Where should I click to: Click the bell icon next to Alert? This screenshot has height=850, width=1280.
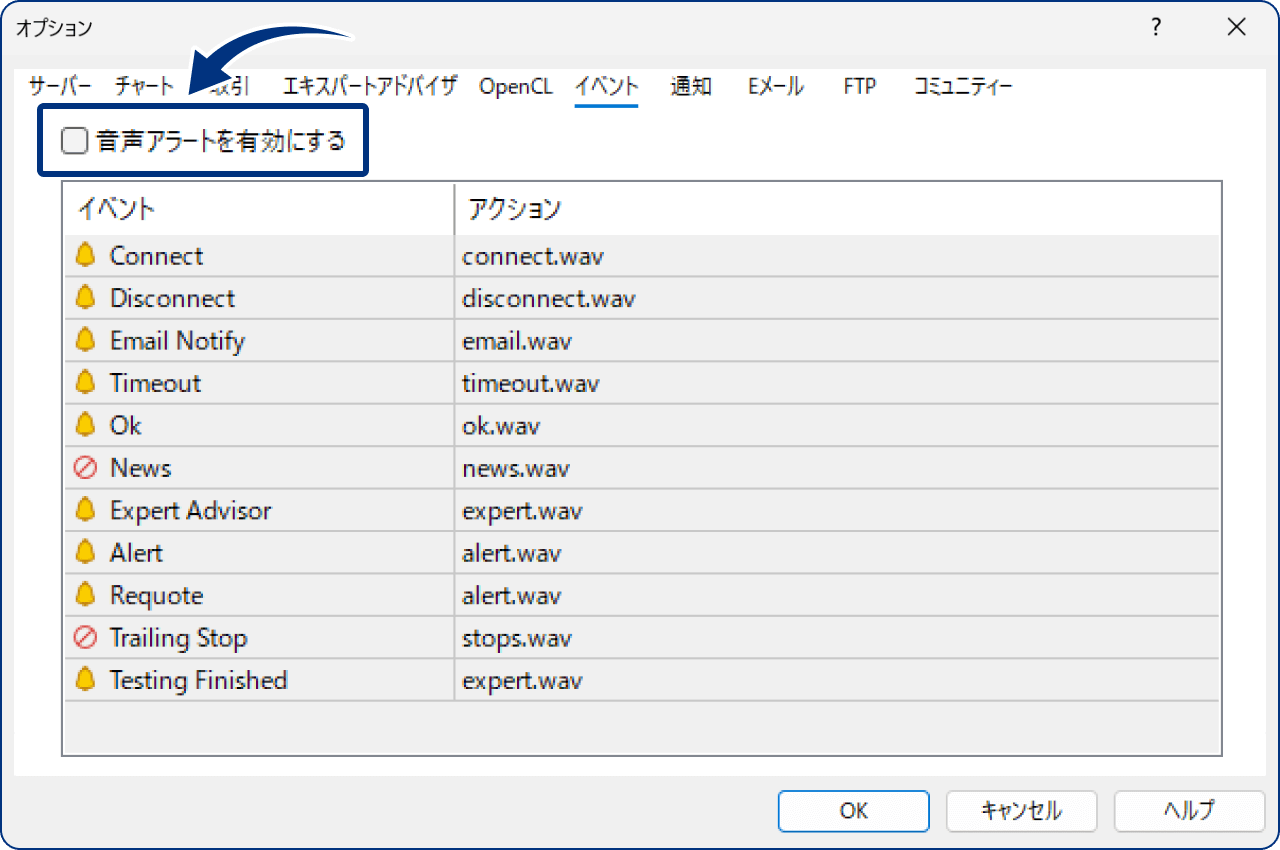click(85, 553)
